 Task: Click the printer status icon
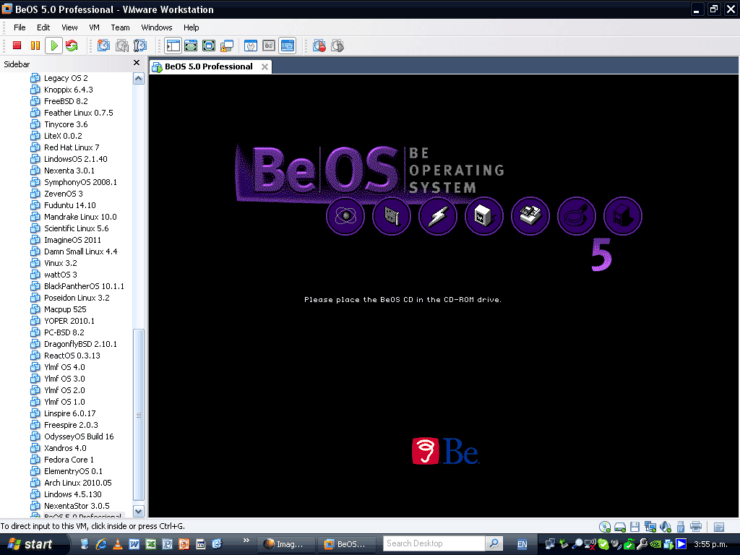point(696,527)
